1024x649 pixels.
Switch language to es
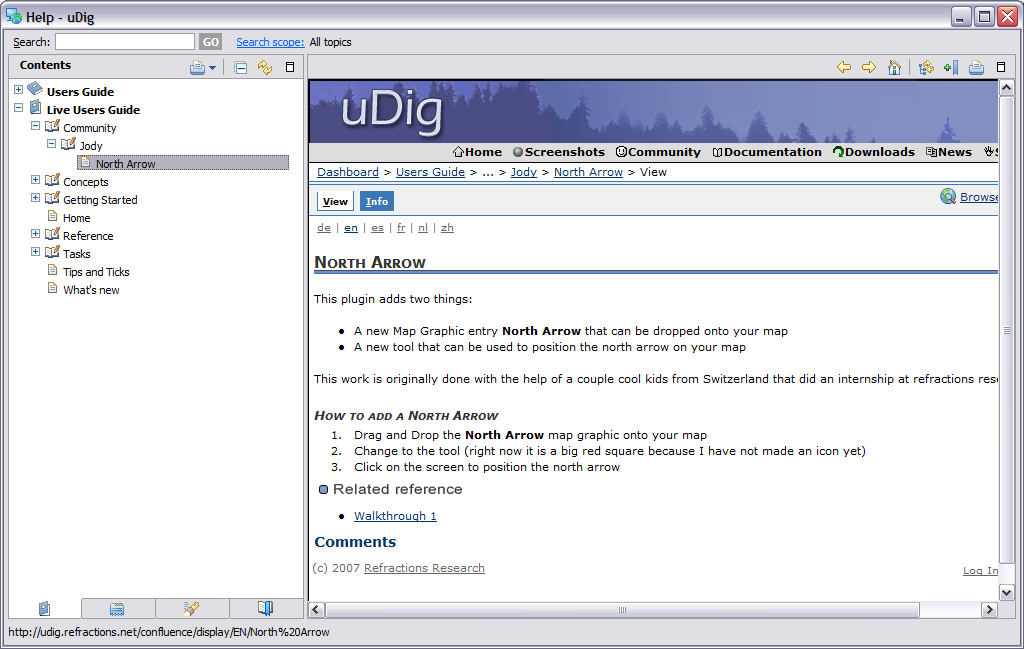[x=377, y=228]
